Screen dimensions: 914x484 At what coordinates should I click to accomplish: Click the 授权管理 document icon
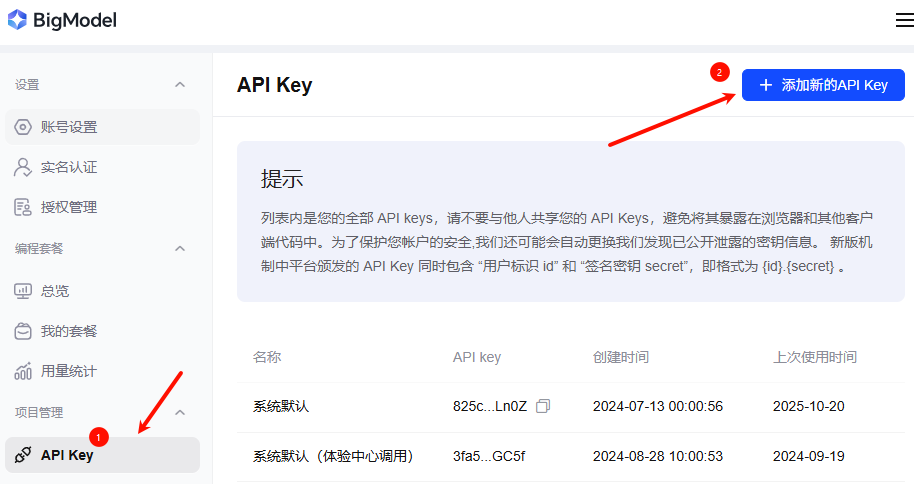[x=23, y=207]
